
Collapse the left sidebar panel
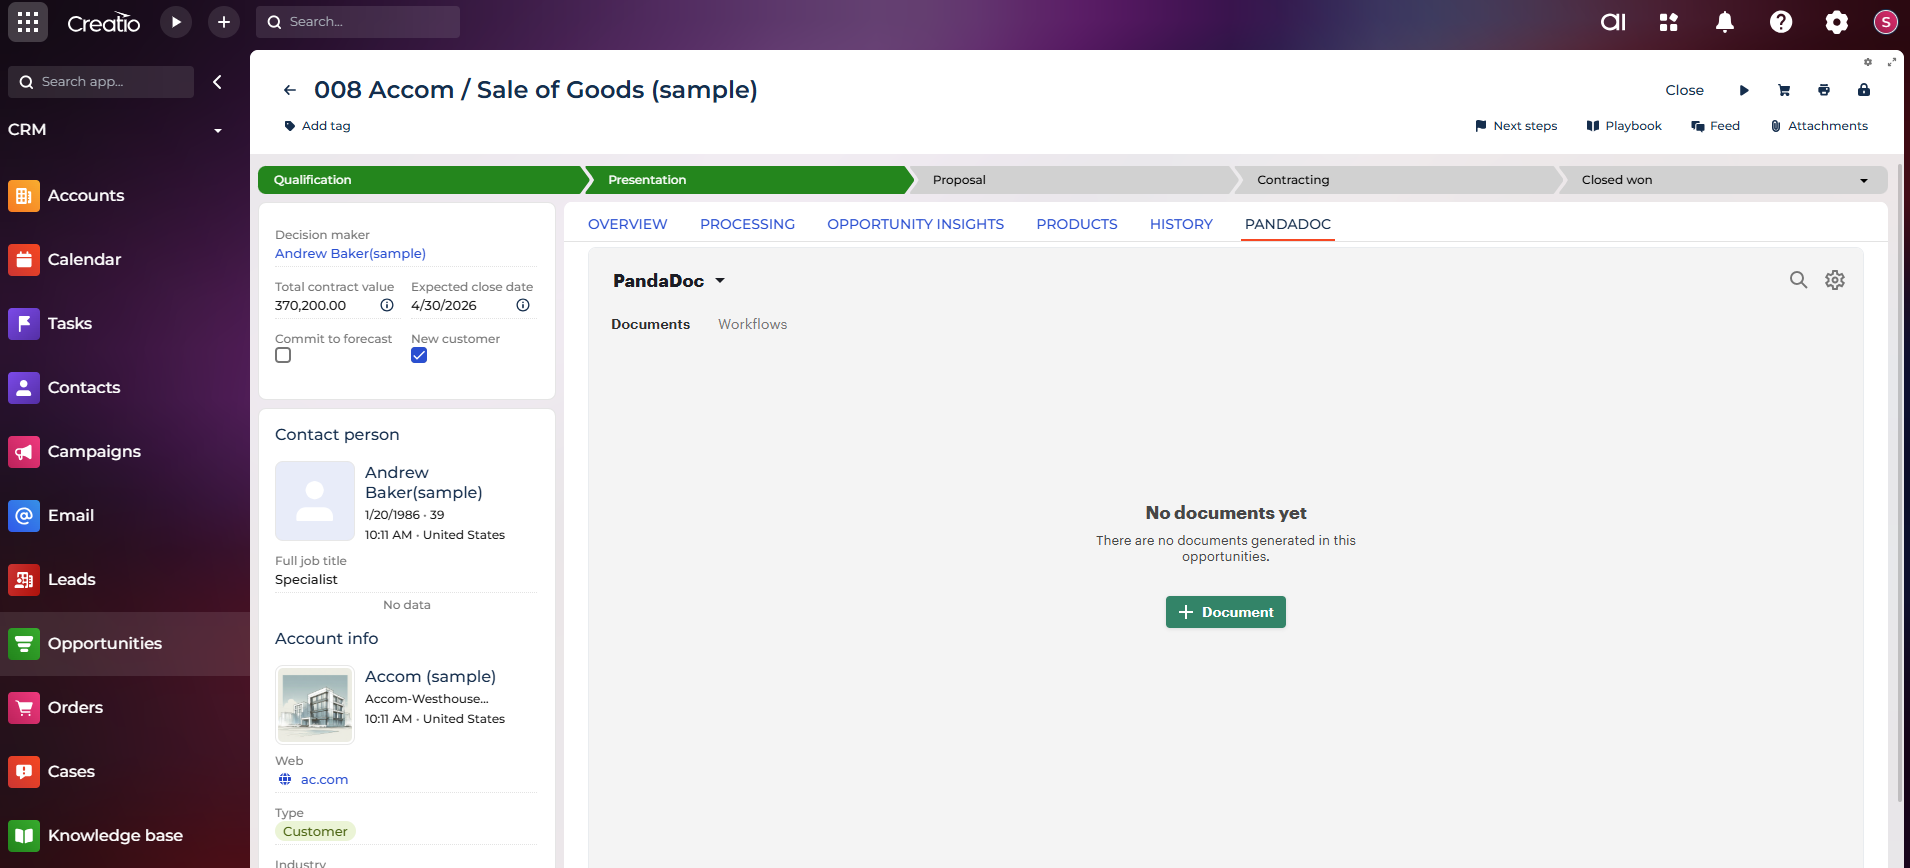(x=217, y=82)
